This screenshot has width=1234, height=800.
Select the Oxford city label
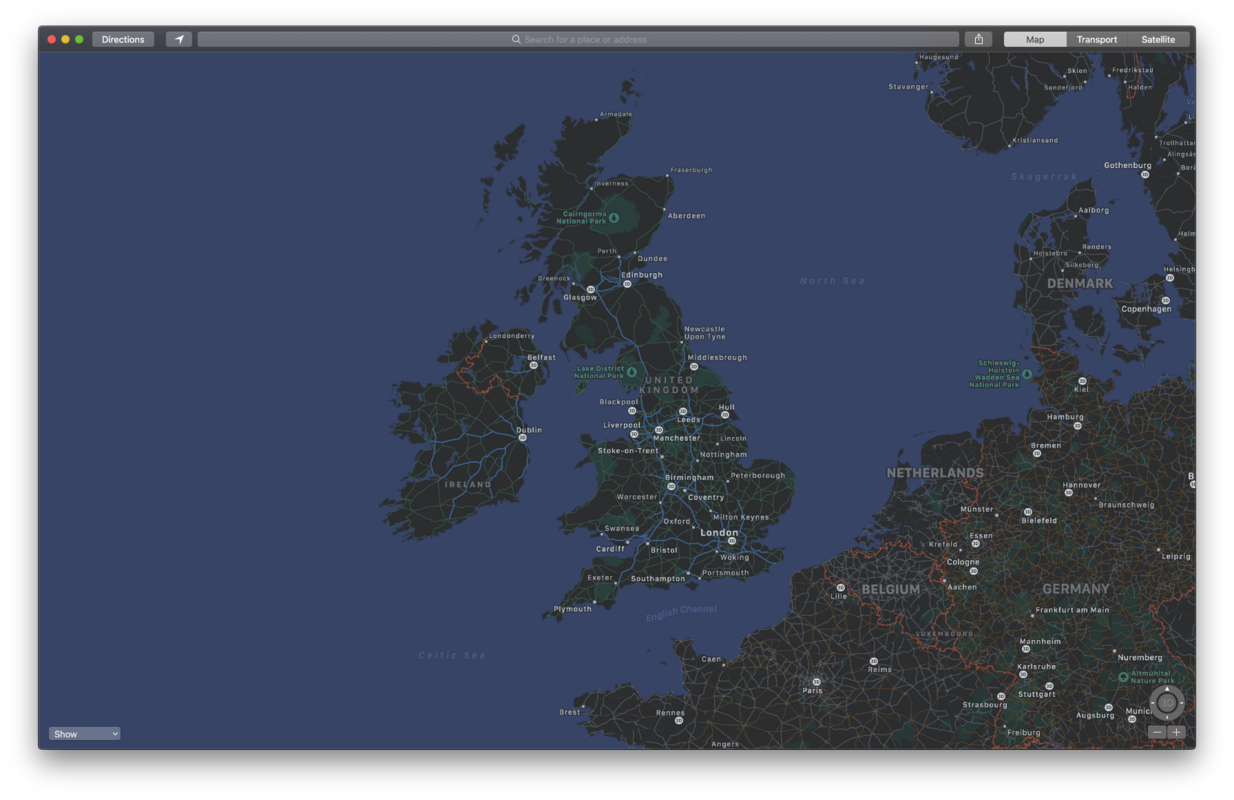(x=677, y=521)
